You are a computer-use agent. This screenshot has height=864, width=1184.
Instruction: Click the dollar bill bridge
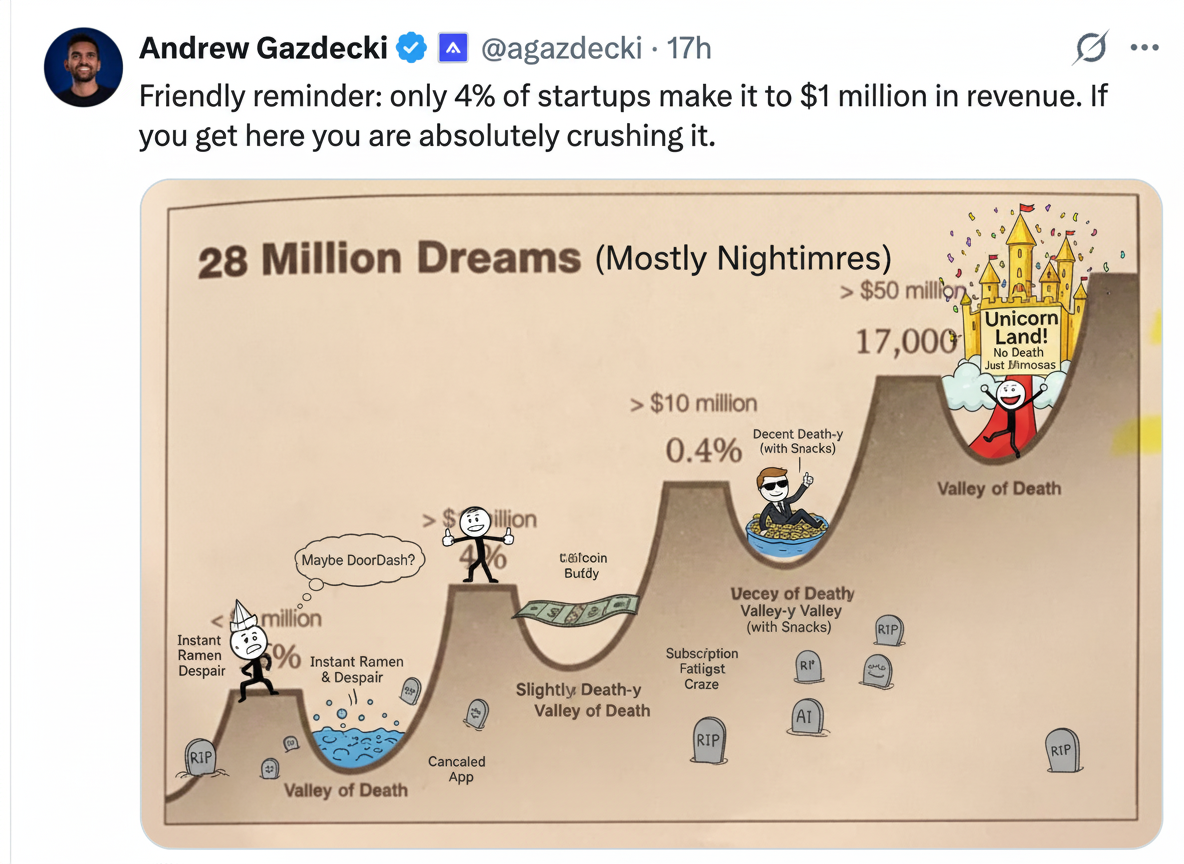point(575,611)
